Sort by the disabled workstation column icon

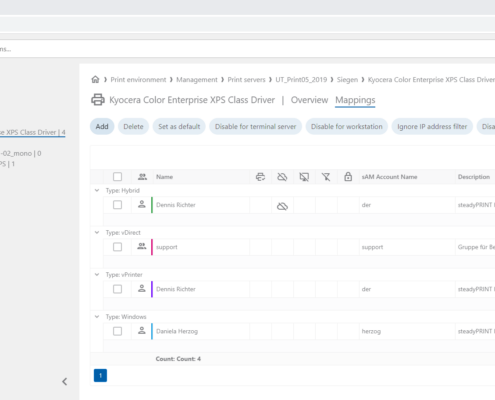[304, 177]
